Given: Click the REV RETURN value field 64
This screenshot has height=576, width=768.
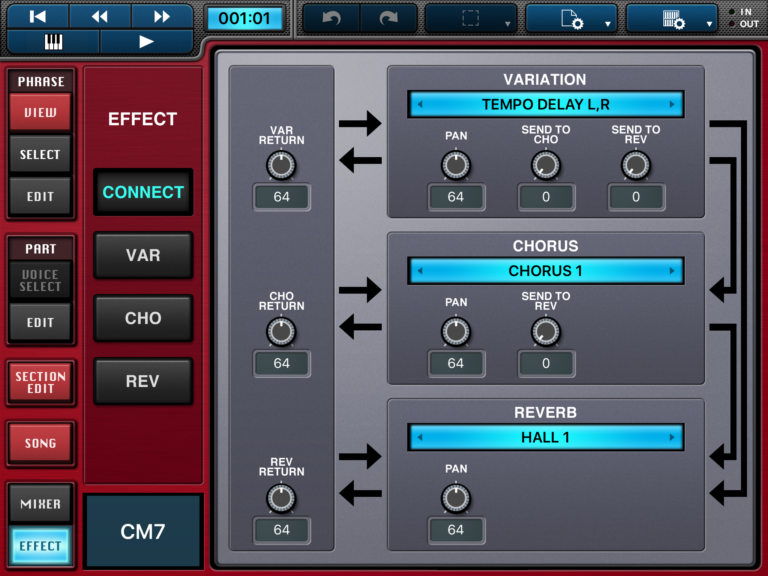Looking at the screenshot, I should [x=281, y=530].
